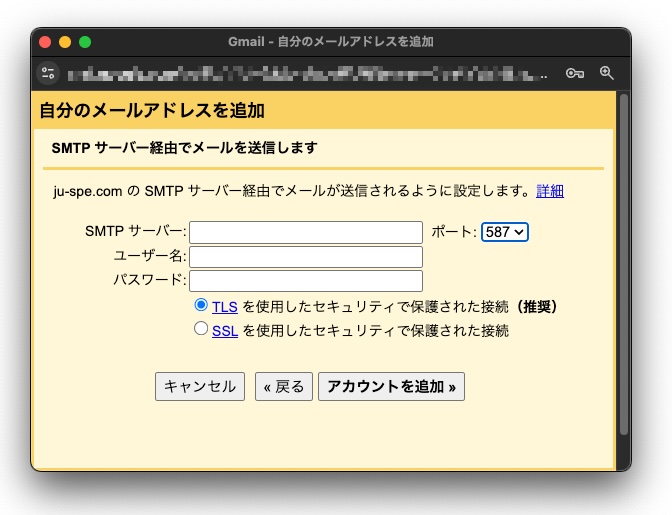This screenshot has height=515, width=672.
Task: Maximize window with green button
Action: point(85,42)
